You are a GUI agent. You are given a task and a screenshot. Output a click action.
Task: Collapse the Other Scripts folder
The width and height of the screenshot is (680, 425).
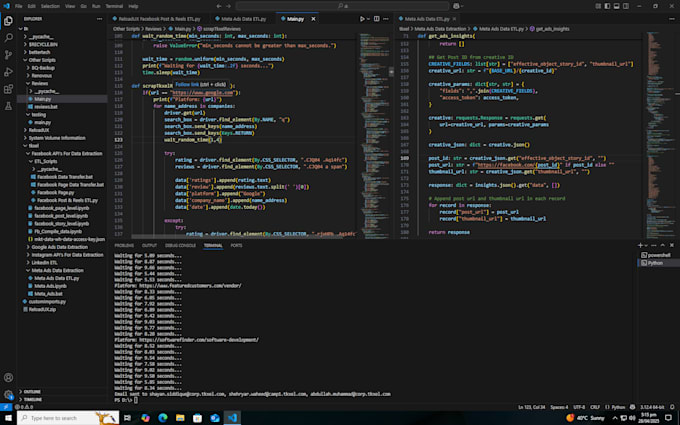tap(42, 60)
